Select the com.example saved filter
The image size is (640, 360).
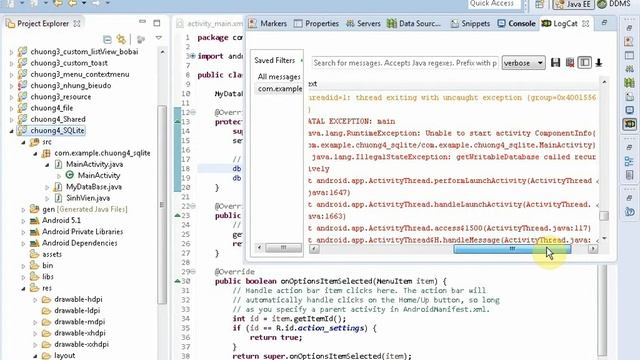click(280, 89)
